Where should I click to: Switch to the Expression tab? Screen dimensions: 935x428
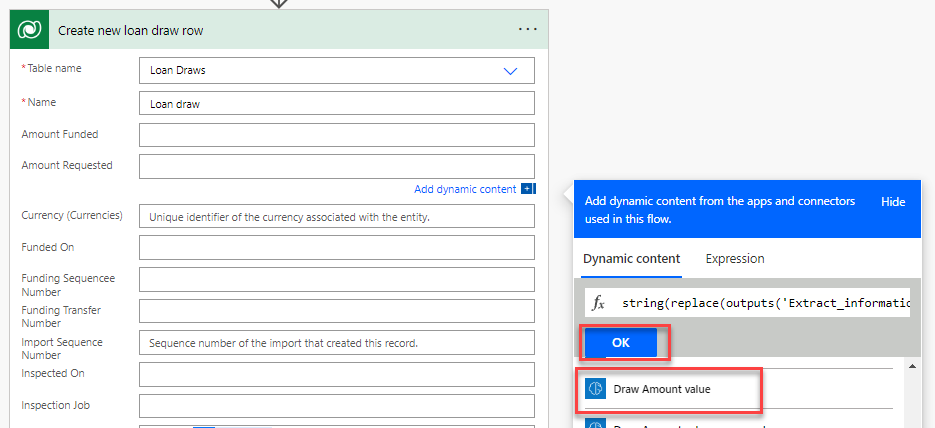pos(735,259)
